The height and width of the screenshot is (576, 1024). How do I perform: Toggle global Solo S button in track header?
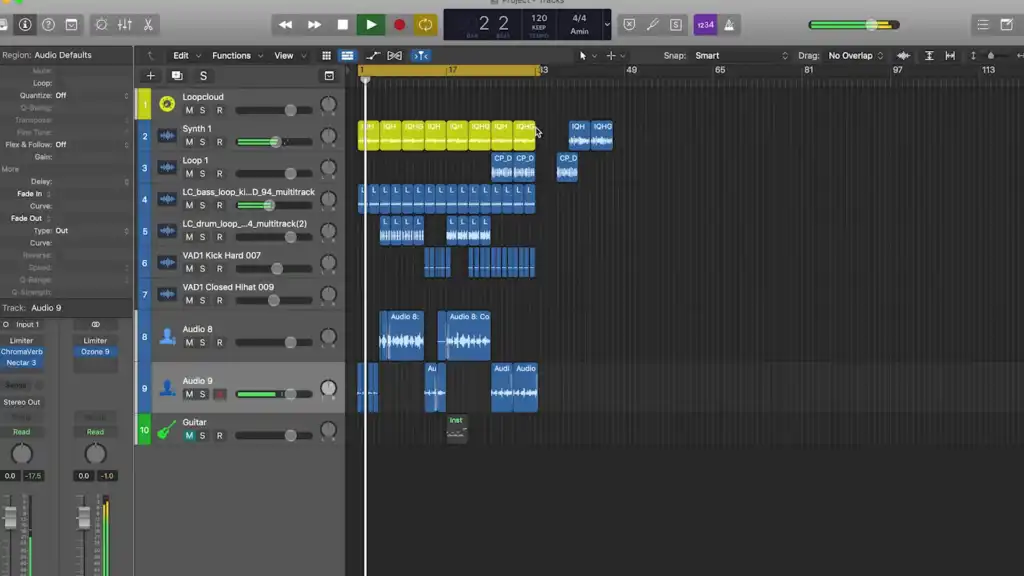203,76
